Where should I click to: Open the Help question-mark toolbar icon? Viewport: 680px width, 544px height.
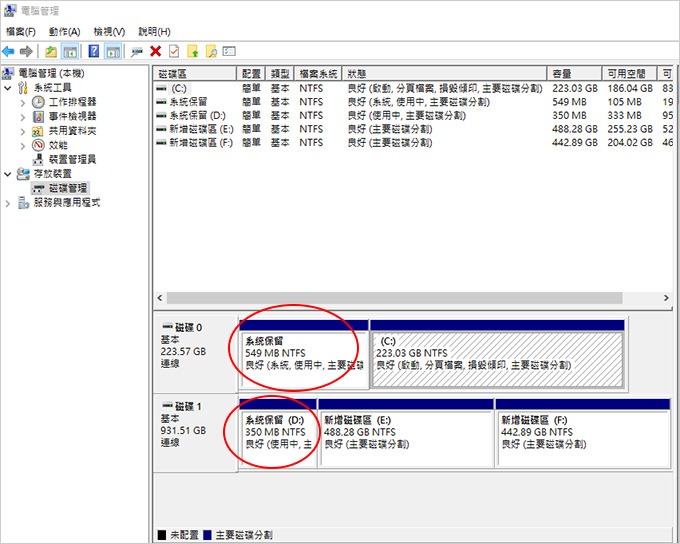coord(94,52)
